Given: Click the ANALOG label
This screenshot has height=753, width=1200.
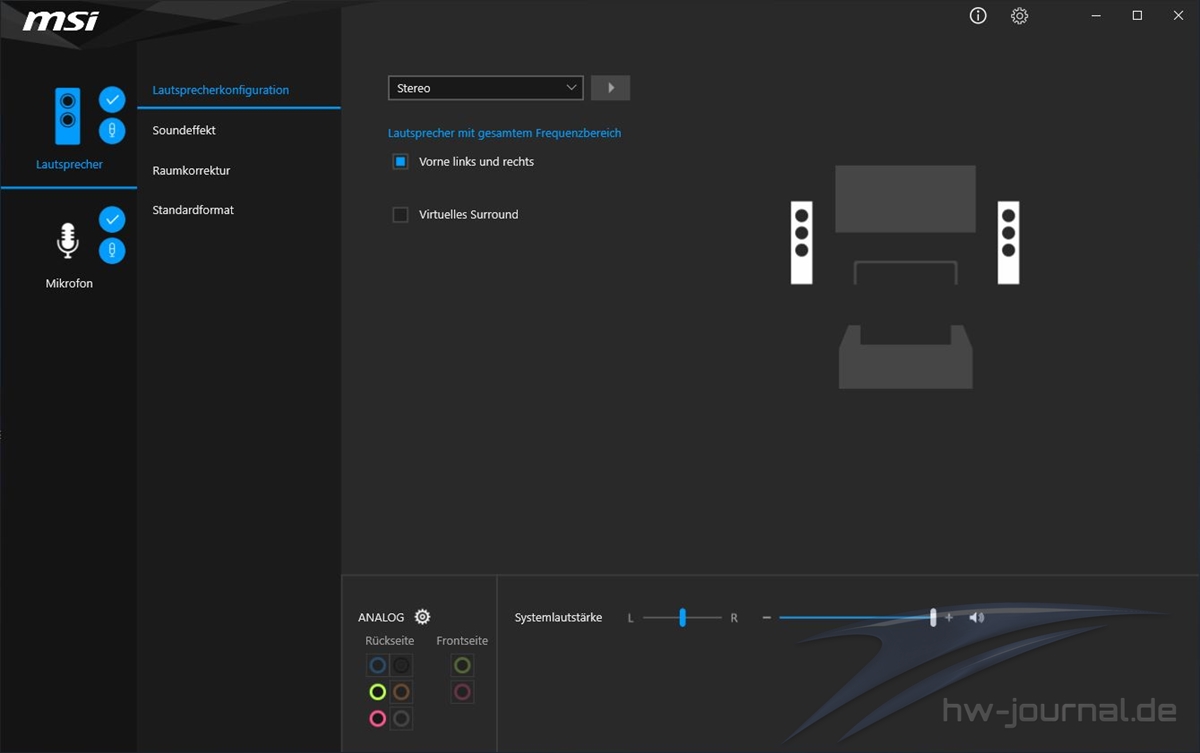Looking at the screenshot, I should pos(381,618).
